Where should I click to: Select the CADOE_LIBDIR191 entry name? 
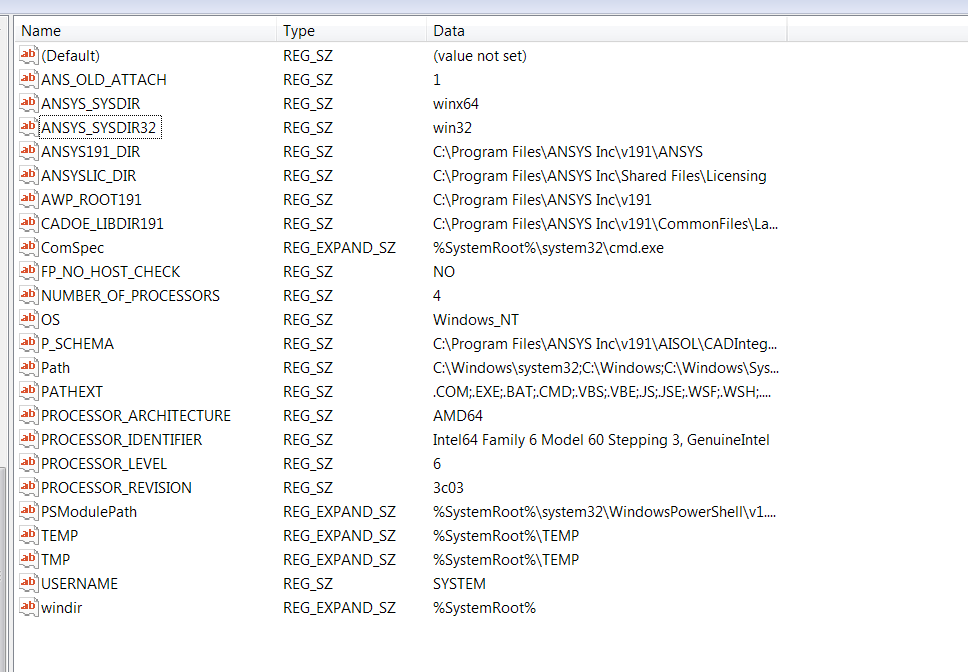[x=102, y=224]
